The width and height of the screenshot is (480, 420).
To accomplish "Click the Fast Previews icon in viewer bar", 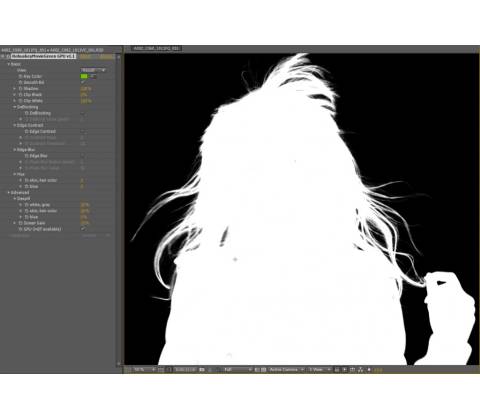I will click(345, 370).
